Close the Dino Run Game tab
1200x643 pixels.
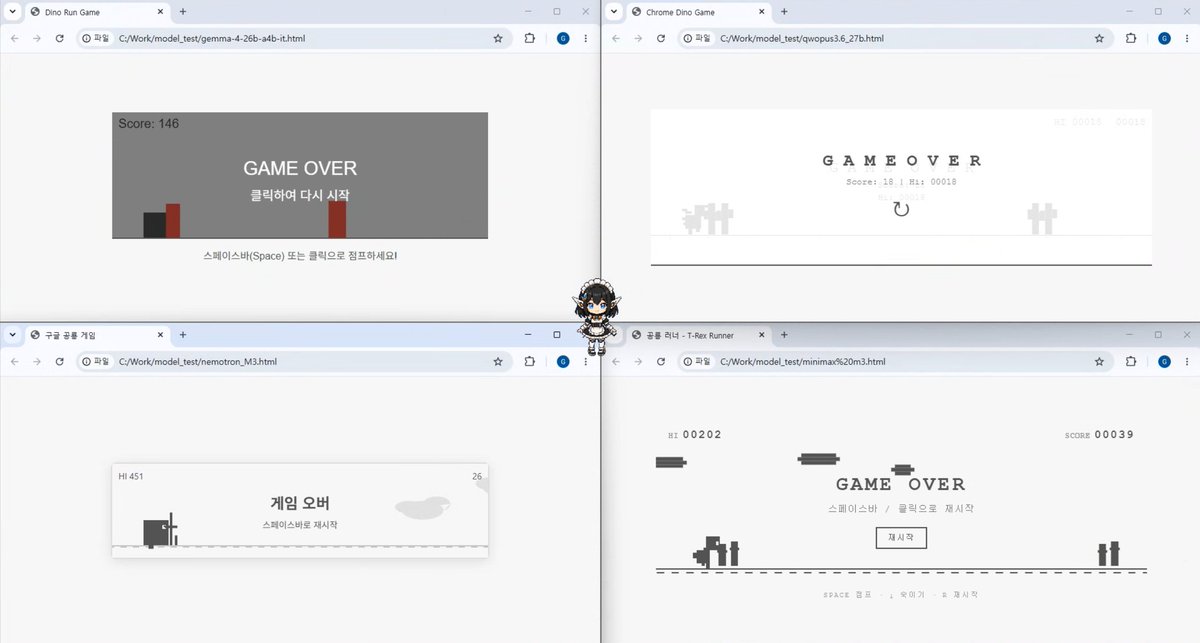pyautogui.click(x=161, y=12)
